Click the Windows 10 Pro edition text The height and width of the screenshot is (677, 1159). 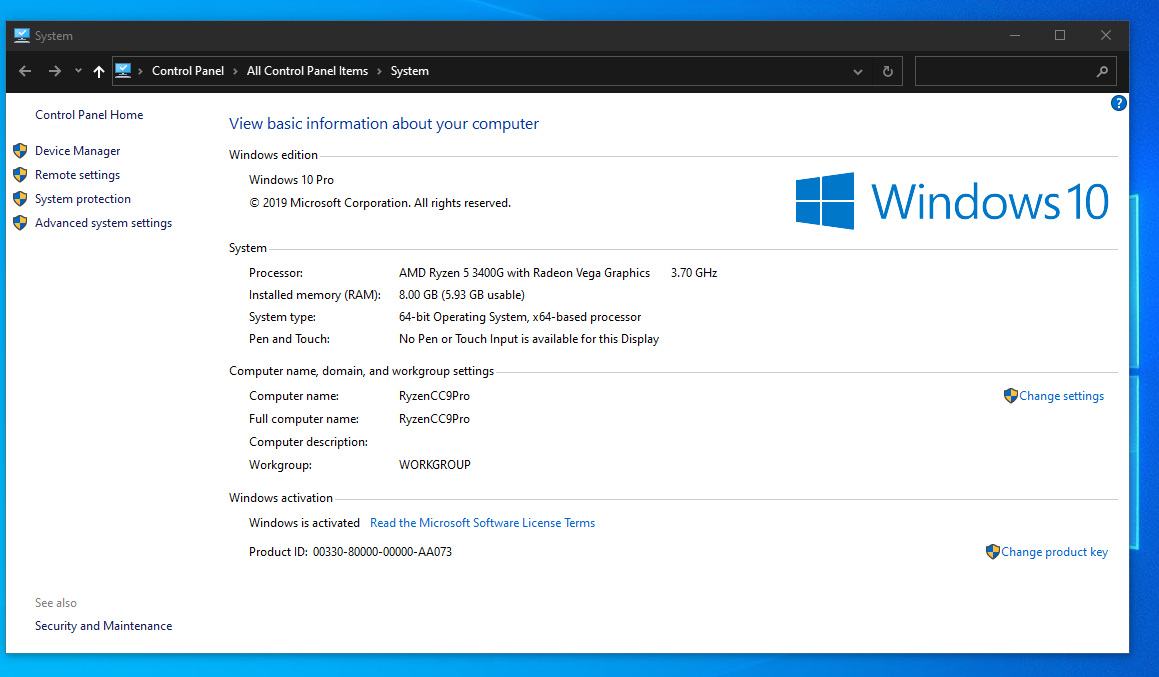(x=291, y=180)
